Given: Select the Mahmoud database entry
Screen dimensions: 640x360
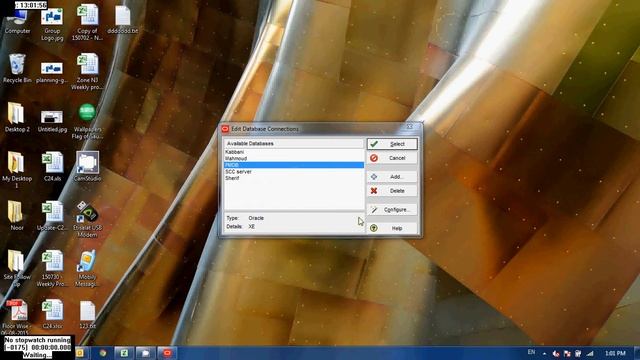Looking at the screenshot, I should [293, 158].
